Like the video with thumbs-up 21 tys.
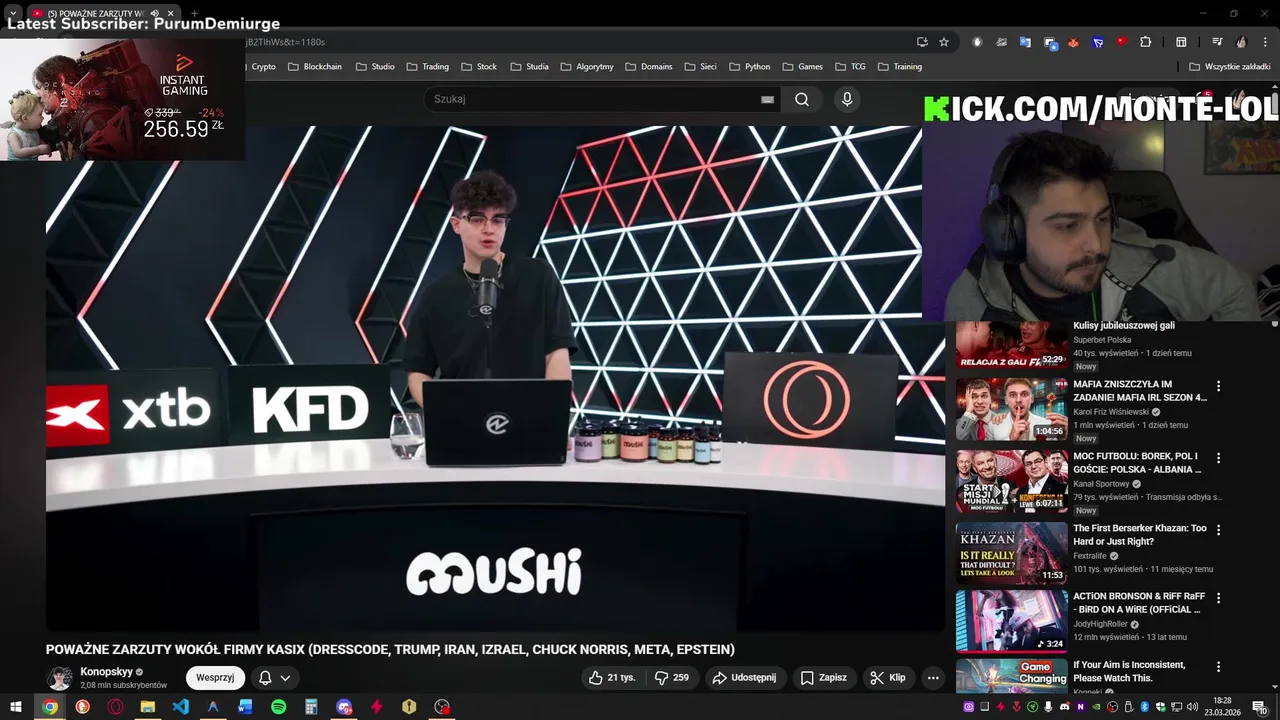 tap(612, 677)
